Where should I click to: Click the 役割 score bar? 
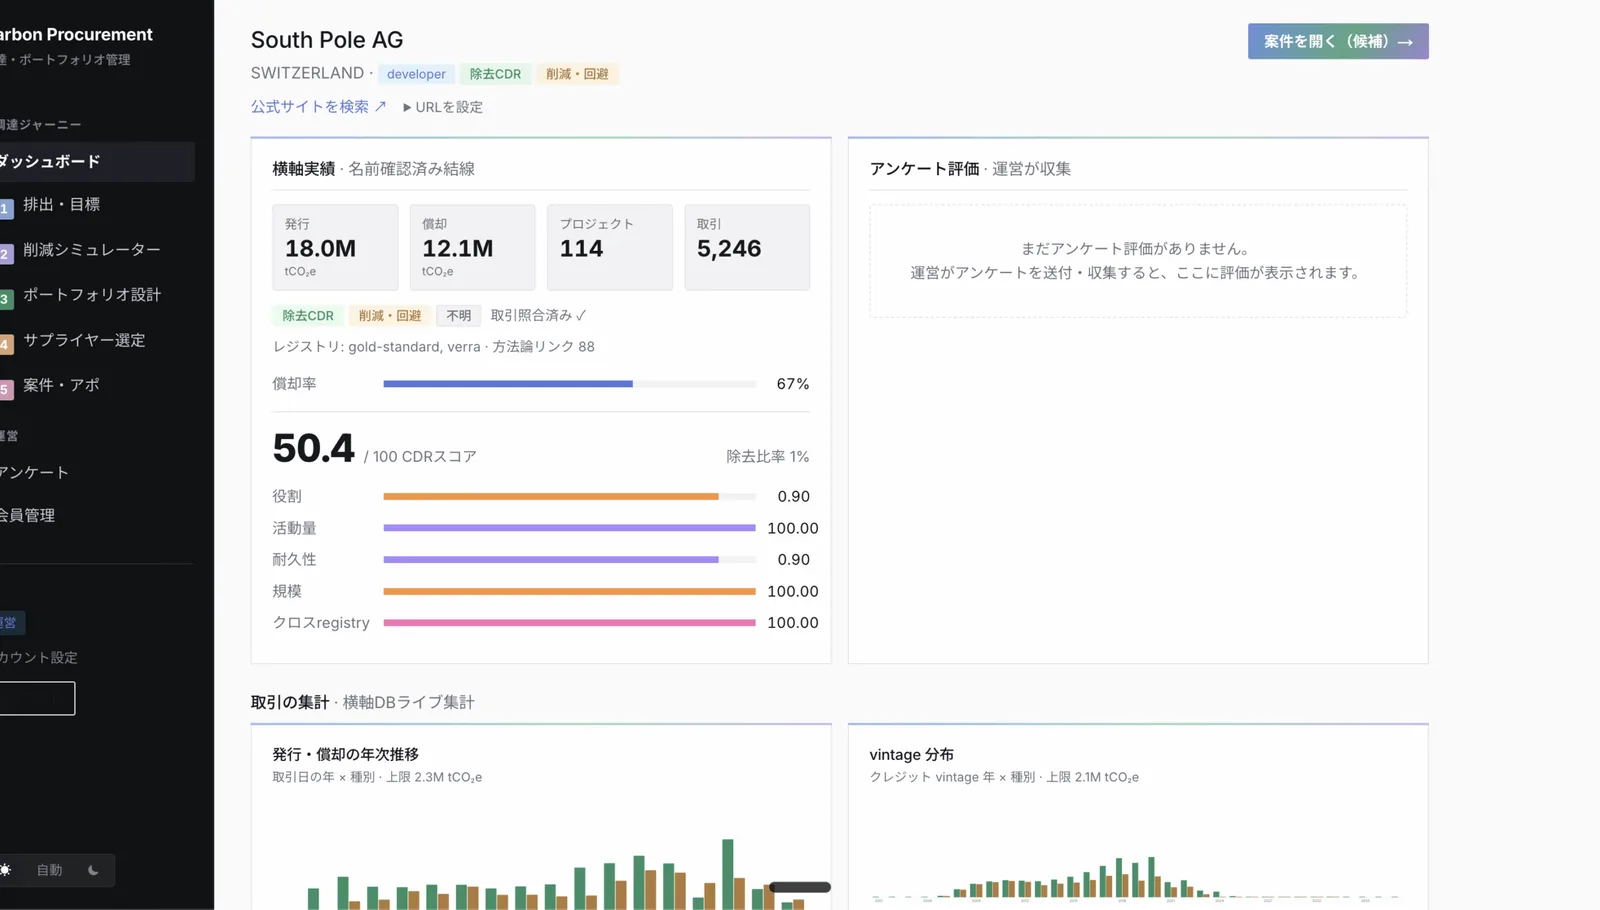(x=570, y=496)
